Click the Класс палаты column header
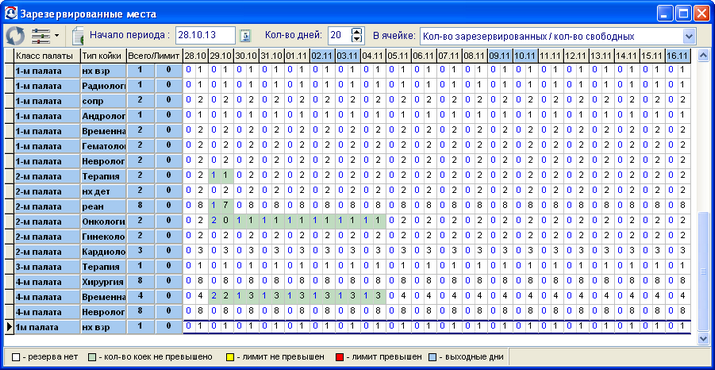The height and width of the screenshot is (370, 715). click(47, 56)
